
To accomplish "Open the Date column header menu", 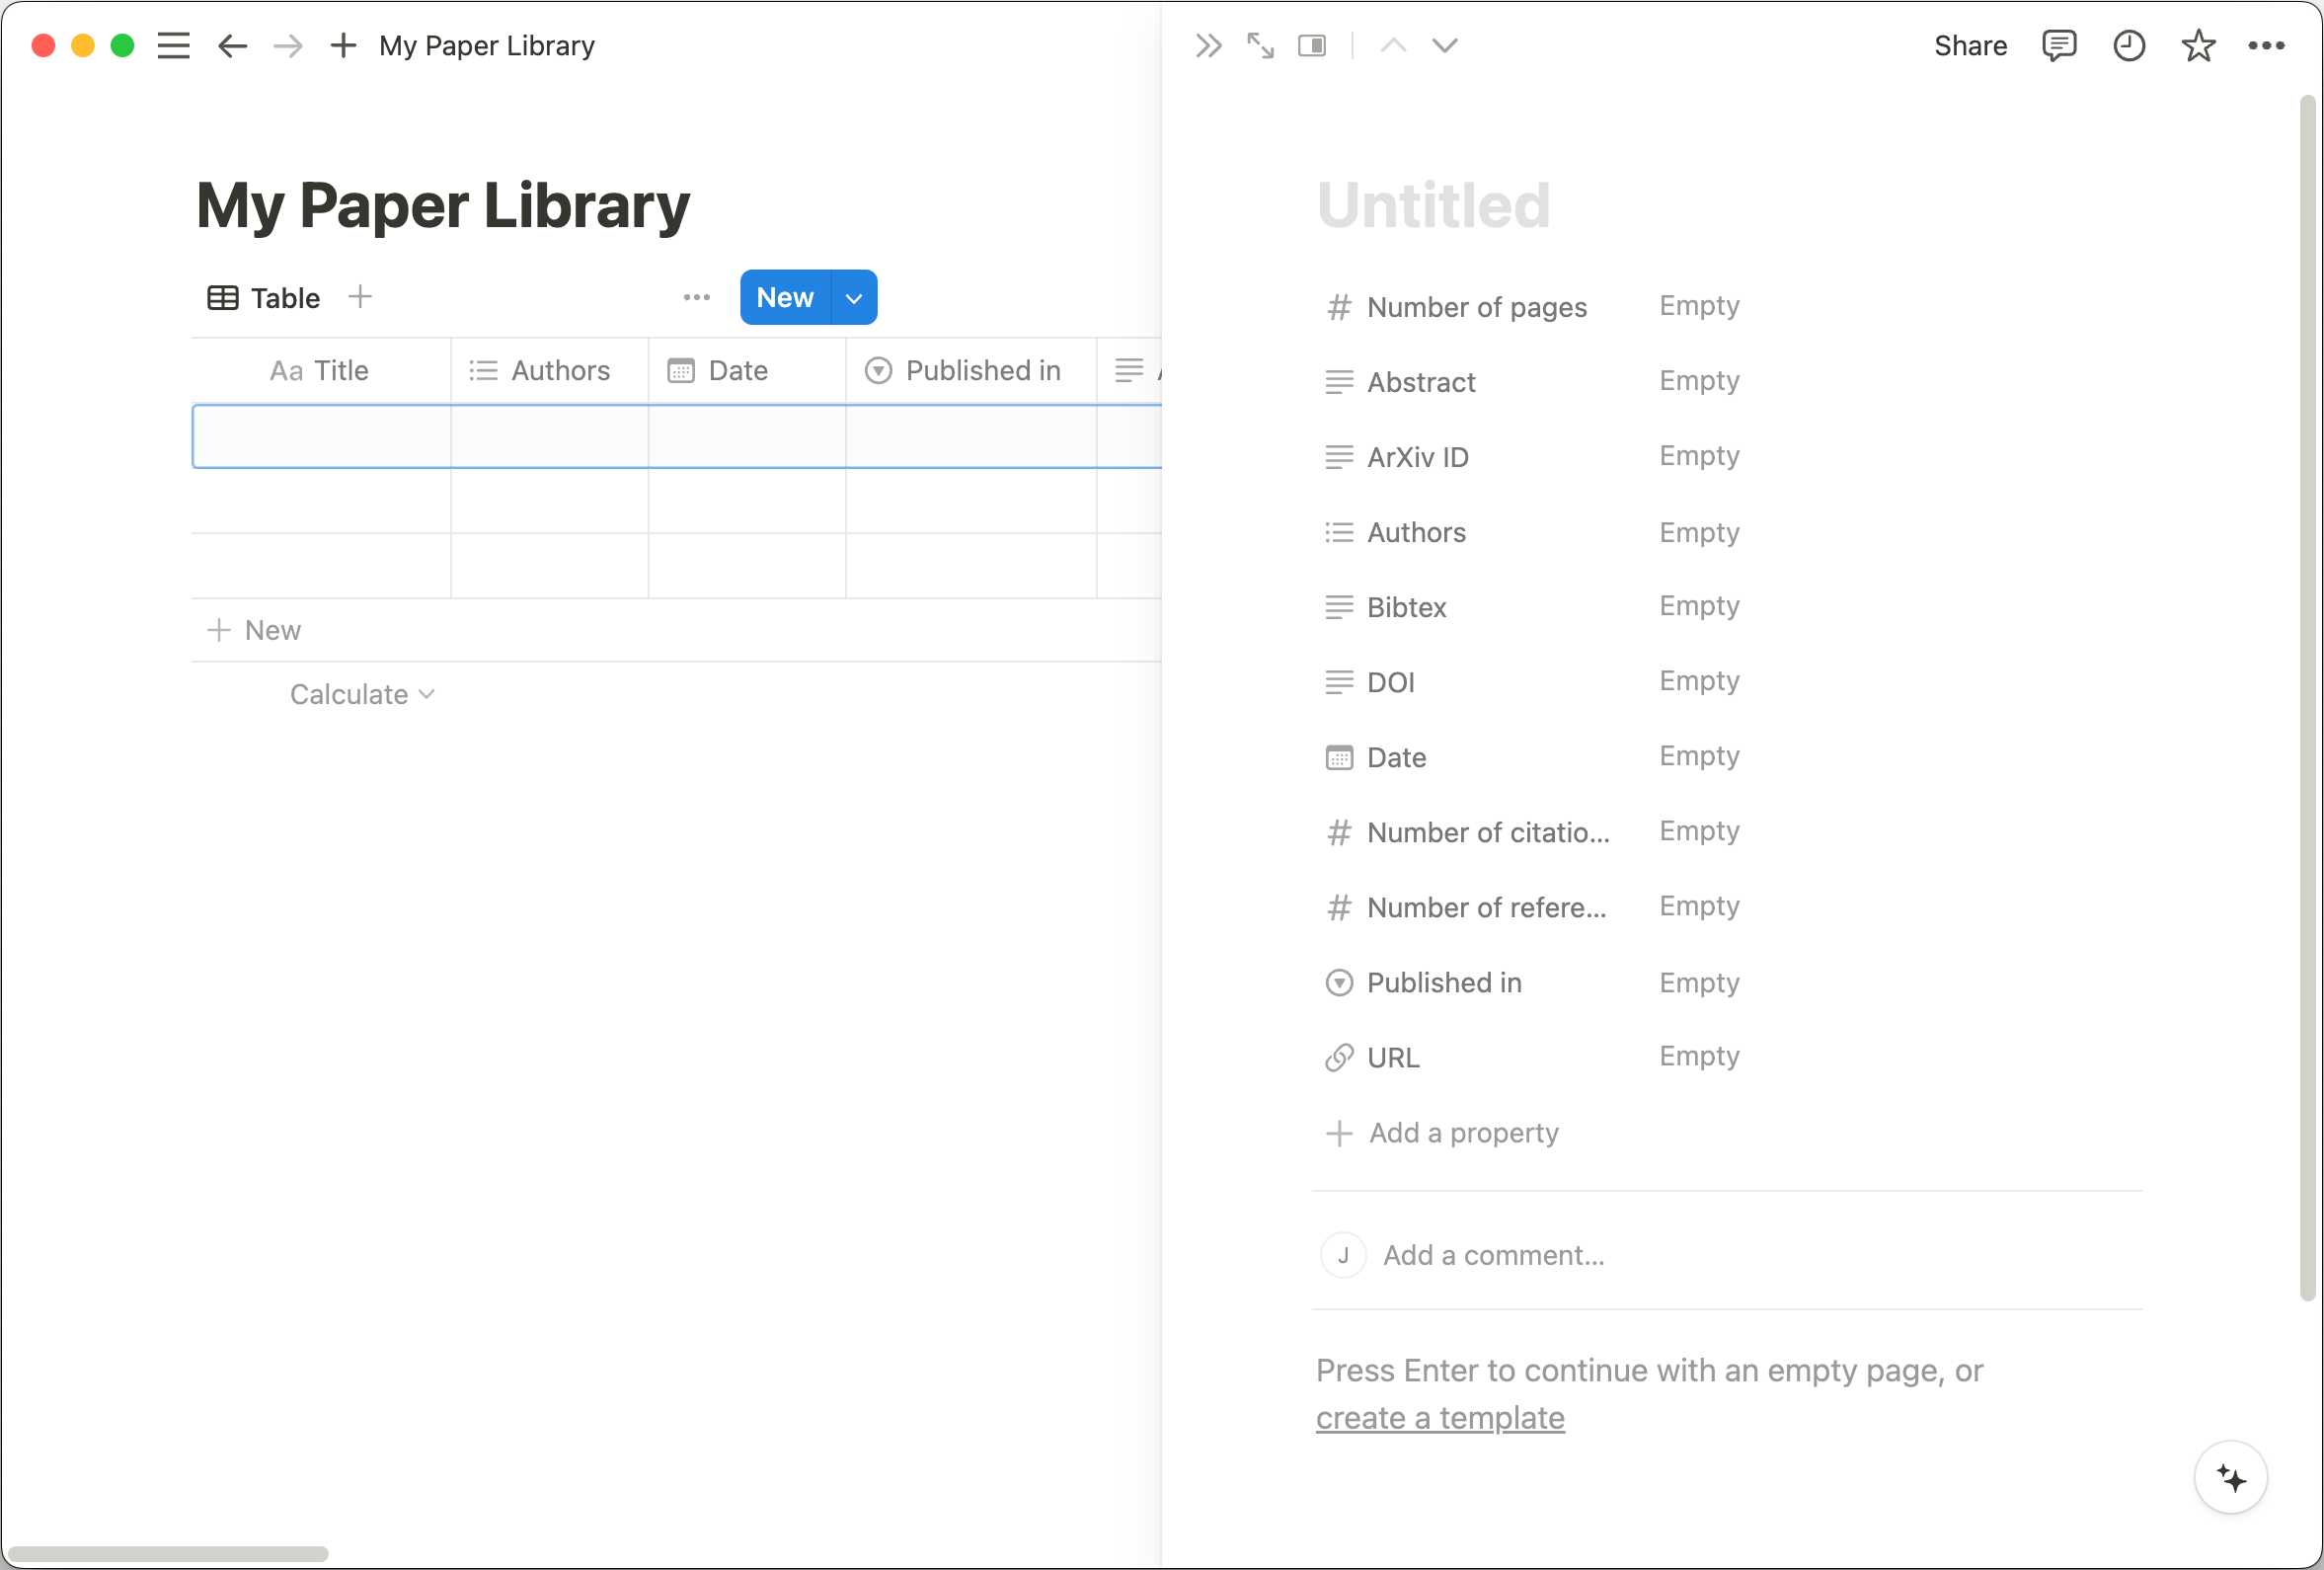I will click(747, 371).
